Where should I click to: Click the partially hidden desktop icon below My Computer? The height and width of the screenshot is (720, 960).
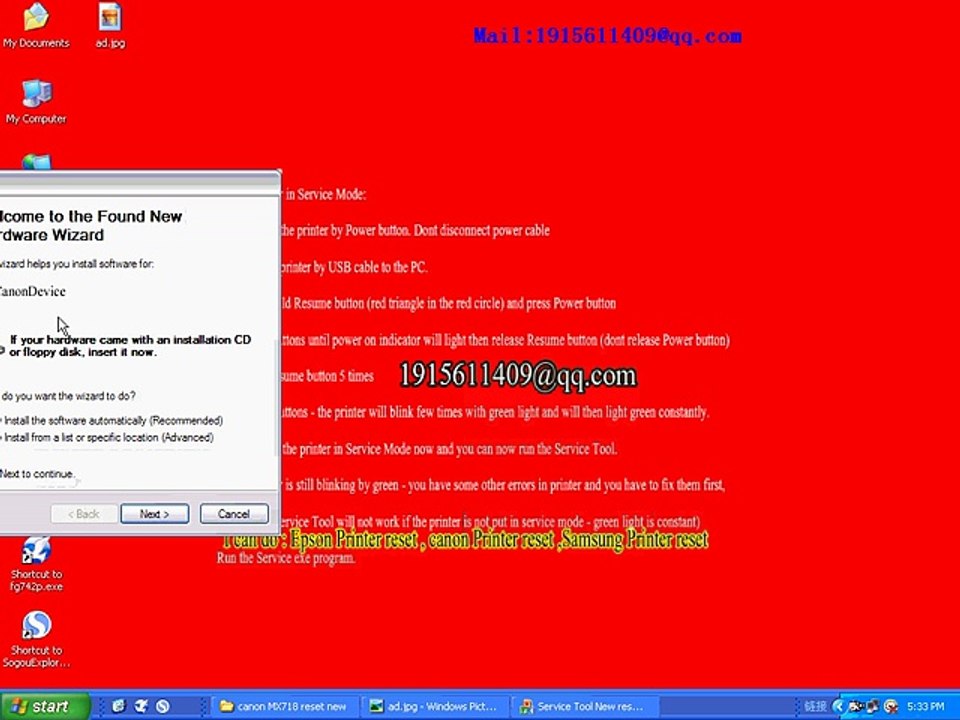pyautogui.click(x=36, y=162)
